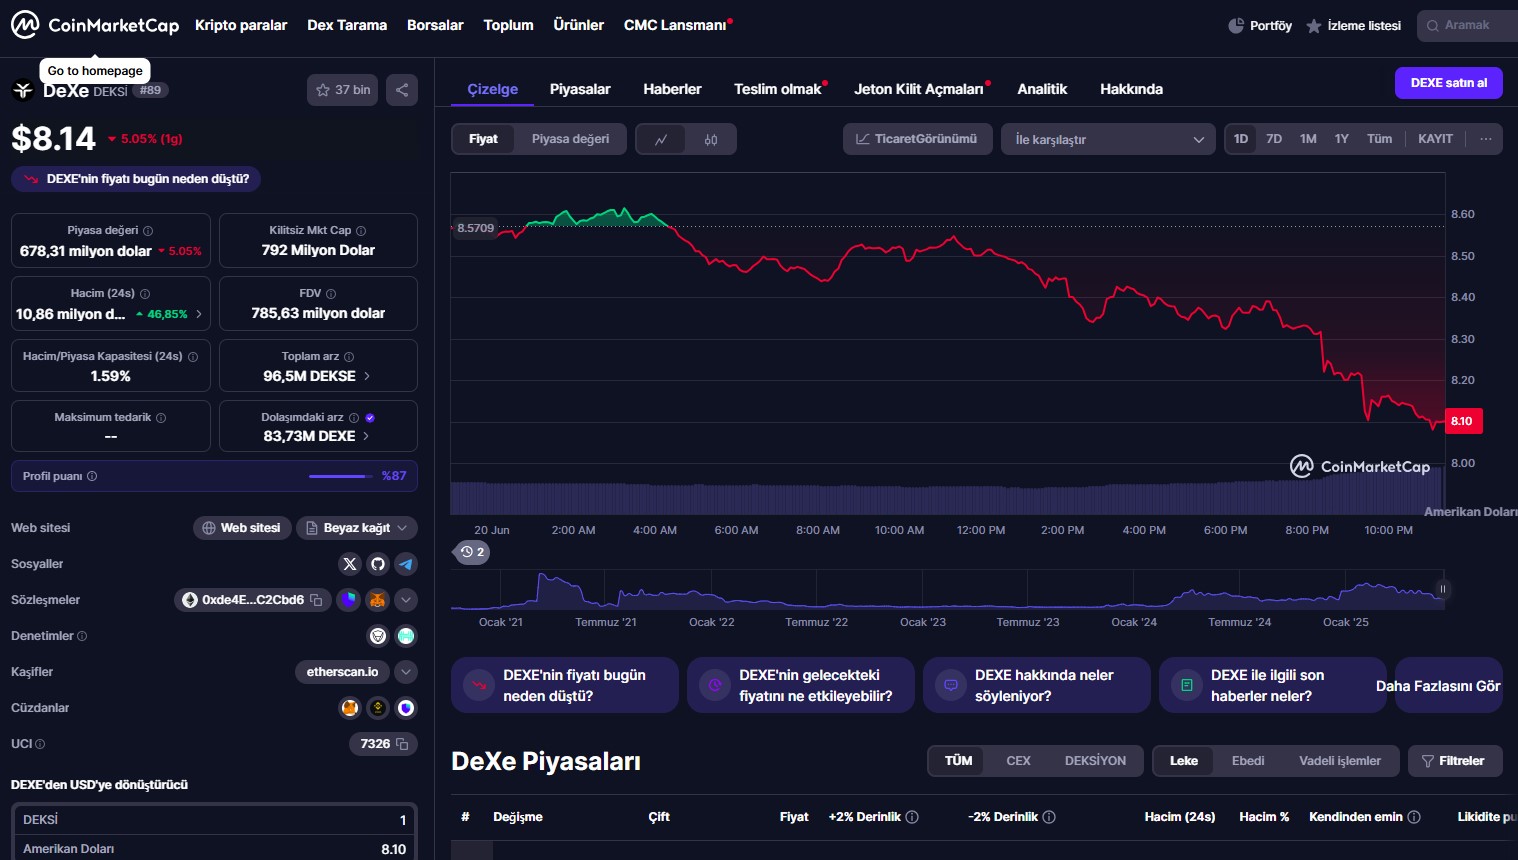Screen dimensions: 1518x860
Task: Open the Kripto paralar menu
Action: tap(241, 25)
